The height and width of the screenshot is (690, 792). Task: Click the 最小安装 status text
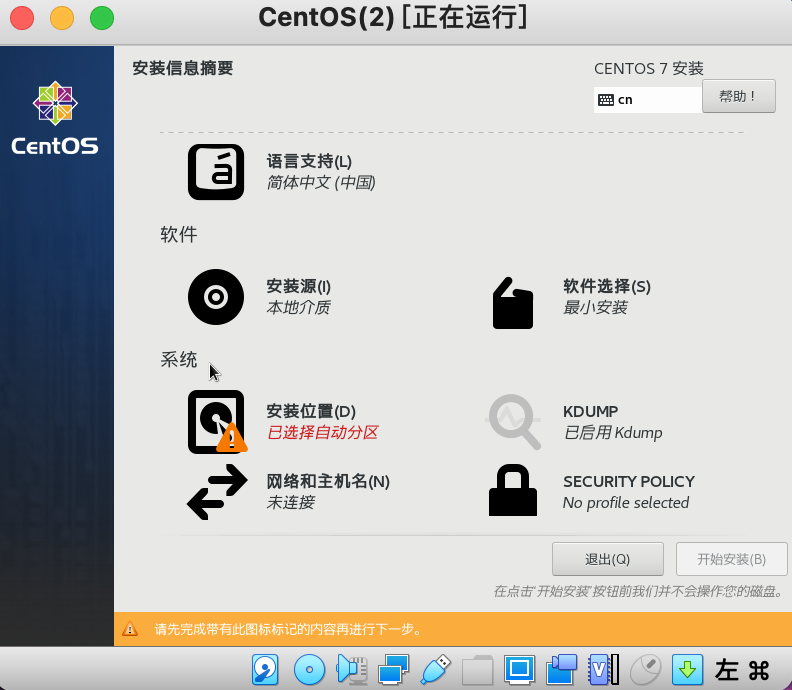[x=596, y=307]
